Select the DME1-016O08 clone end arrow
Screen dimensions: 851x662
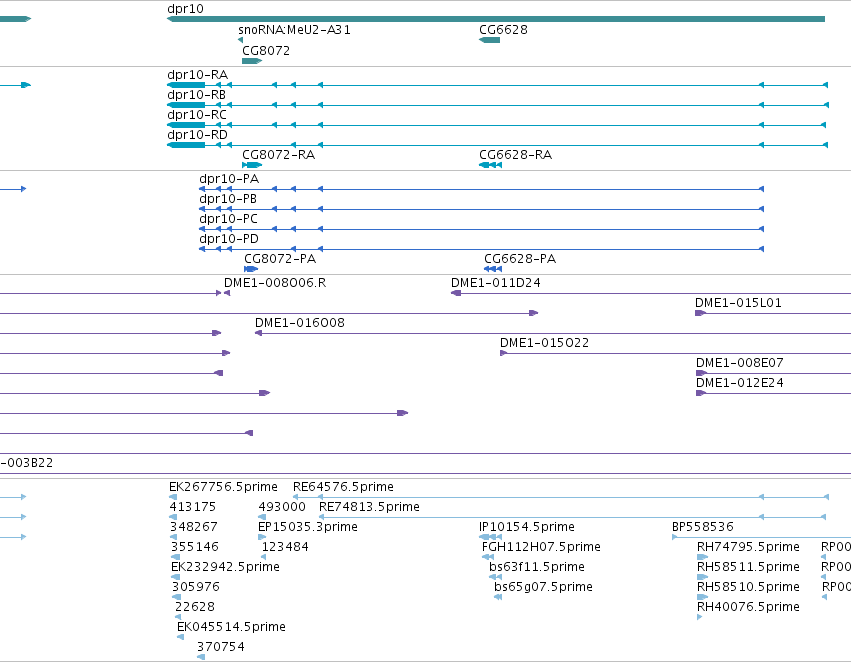259,333
